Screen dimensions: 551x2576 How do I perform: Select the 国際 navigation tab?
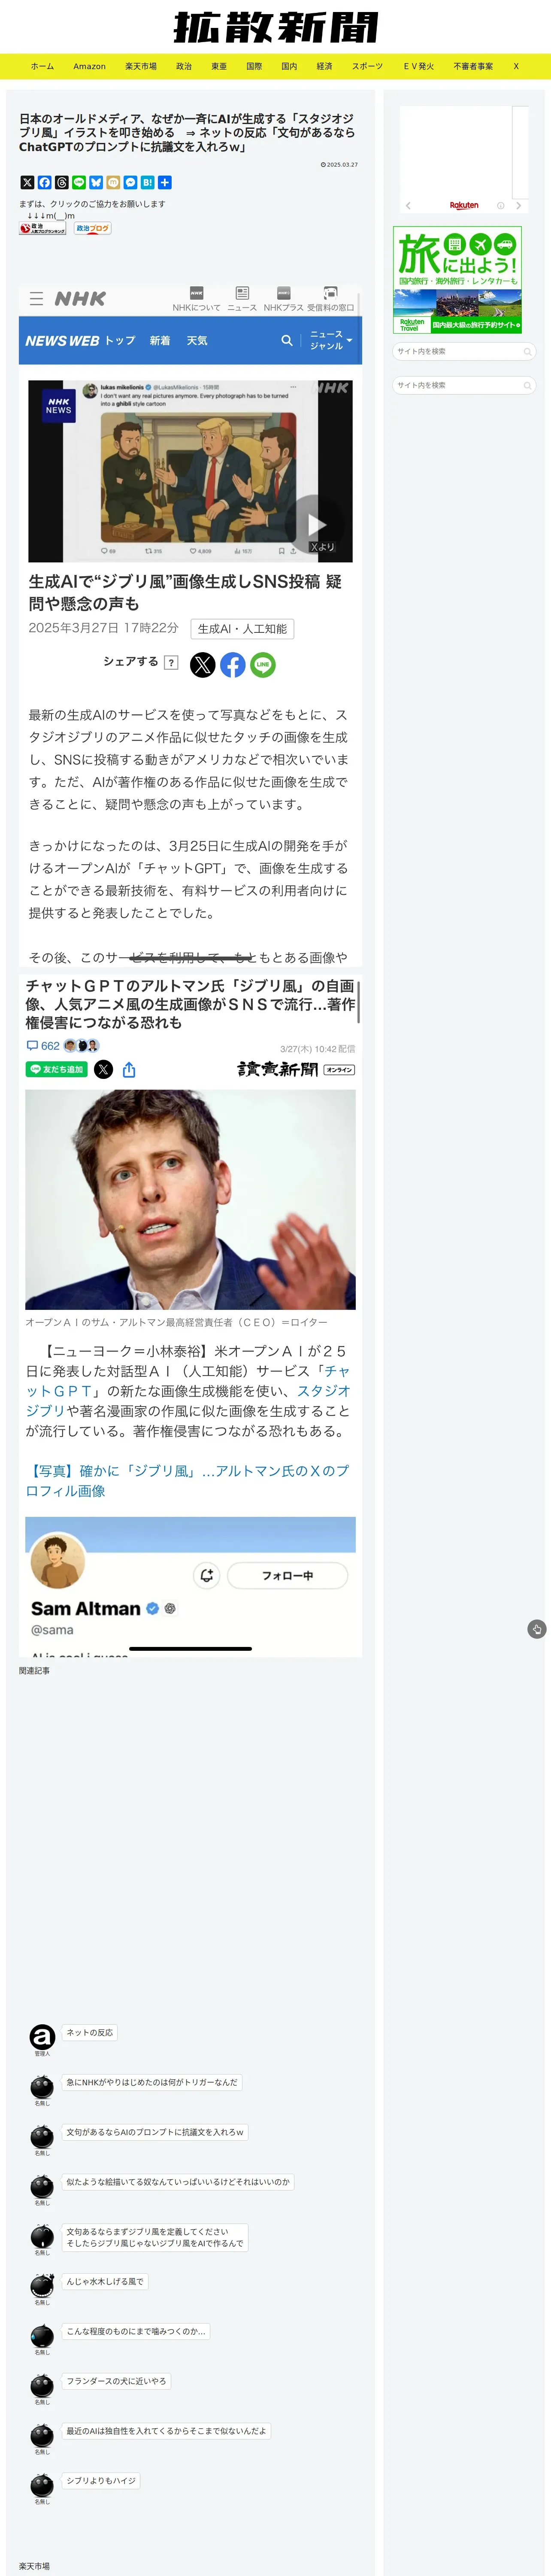[254, 66]
